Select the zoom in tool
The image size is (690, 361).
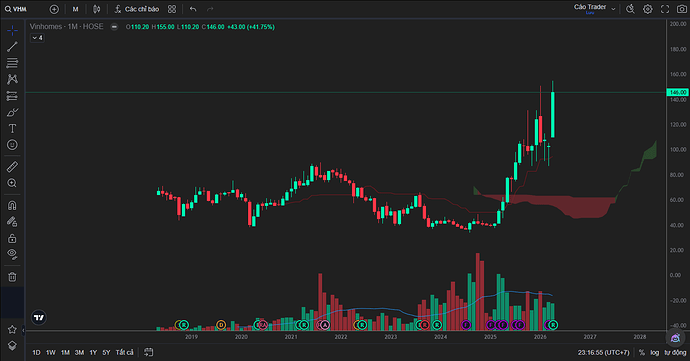click(x=12, y=183)
